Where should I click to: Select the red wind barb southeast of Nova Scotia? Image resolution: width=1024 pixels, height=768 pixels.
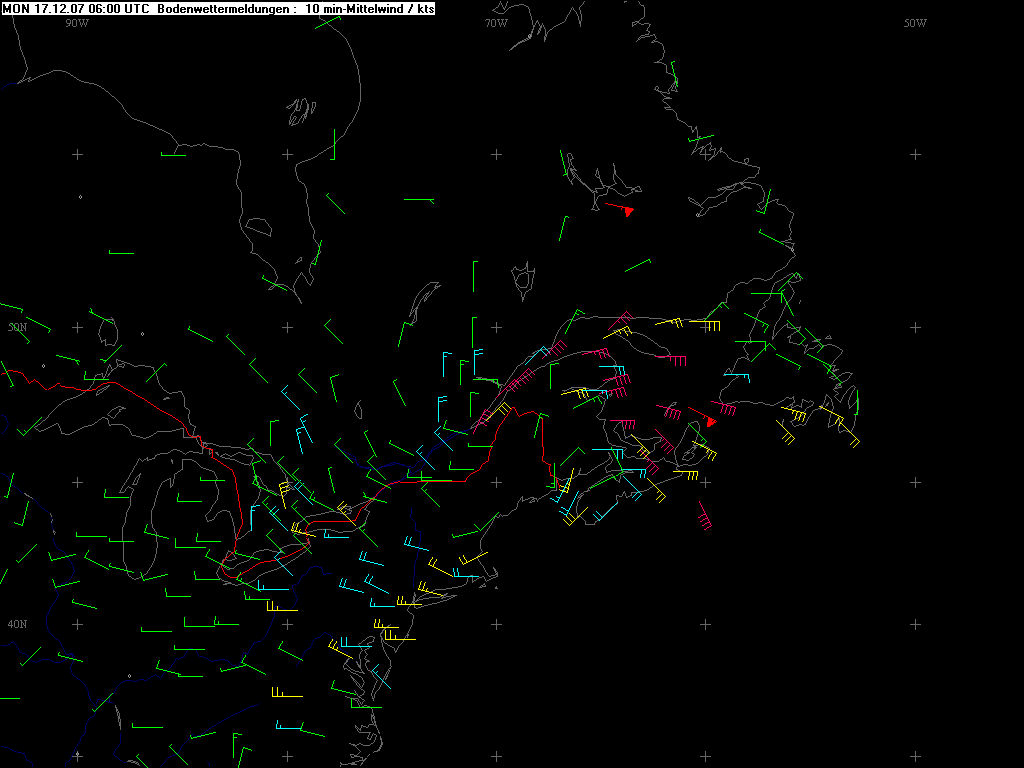click(705, 517)
